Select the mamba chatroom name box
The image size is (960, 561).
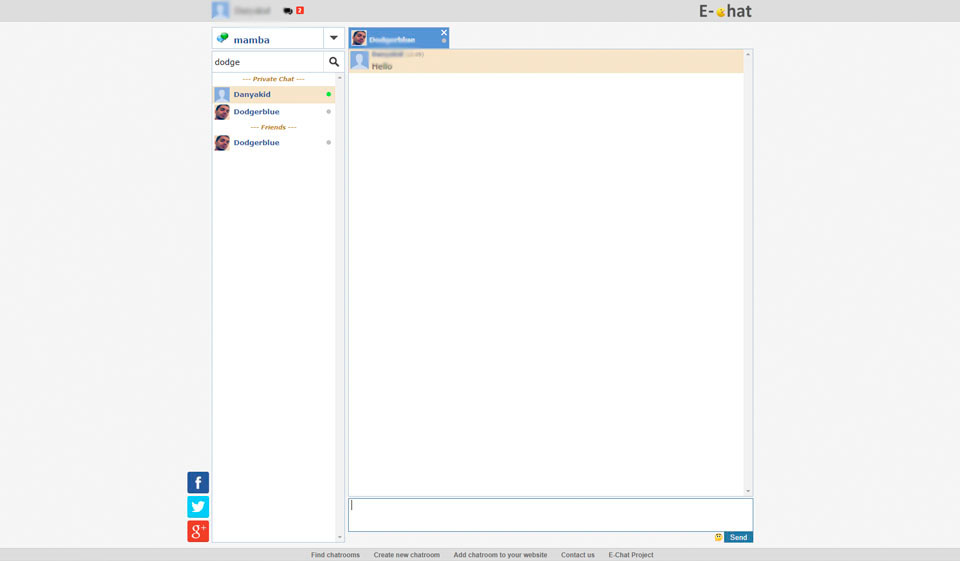268,39
